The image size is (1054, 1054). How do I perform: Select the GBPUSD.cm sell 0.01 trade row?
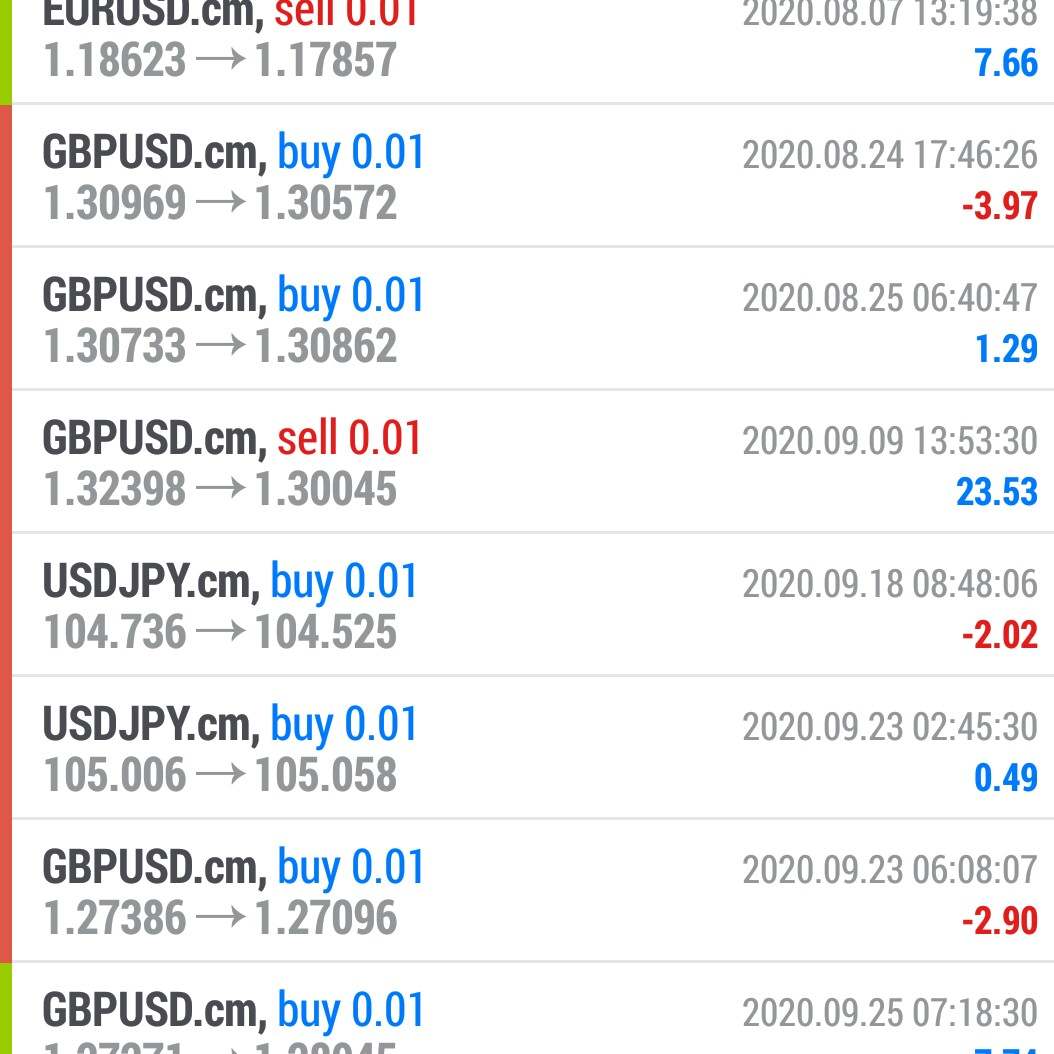pos(532,462)
